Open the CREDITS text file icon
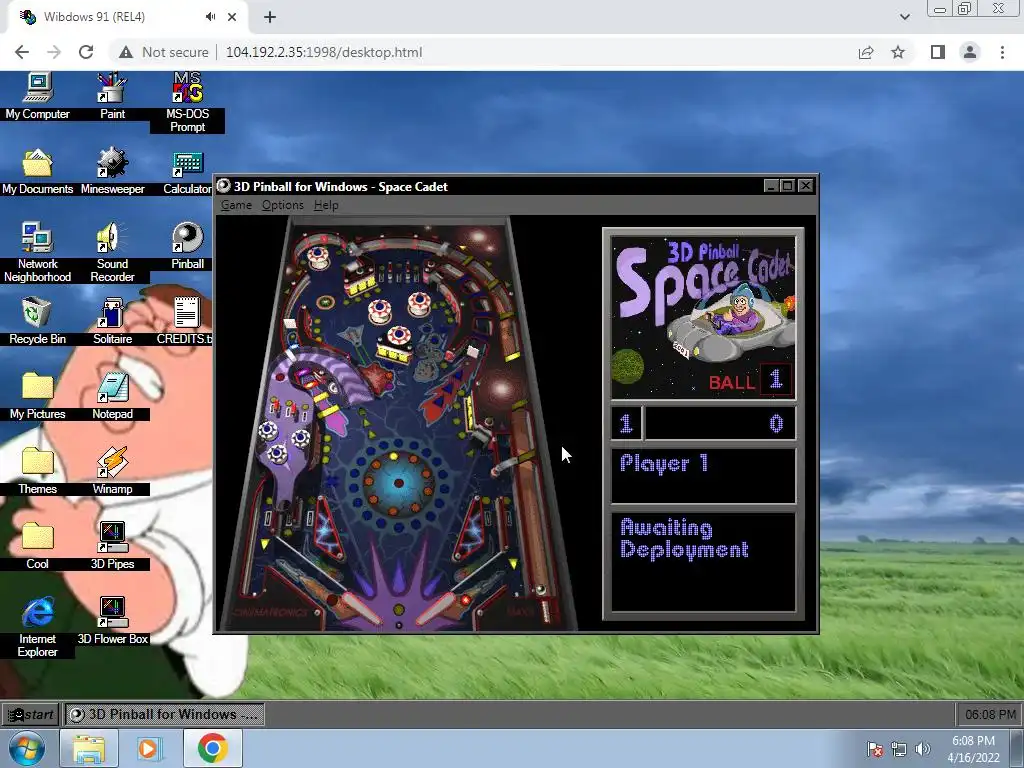 185,321
